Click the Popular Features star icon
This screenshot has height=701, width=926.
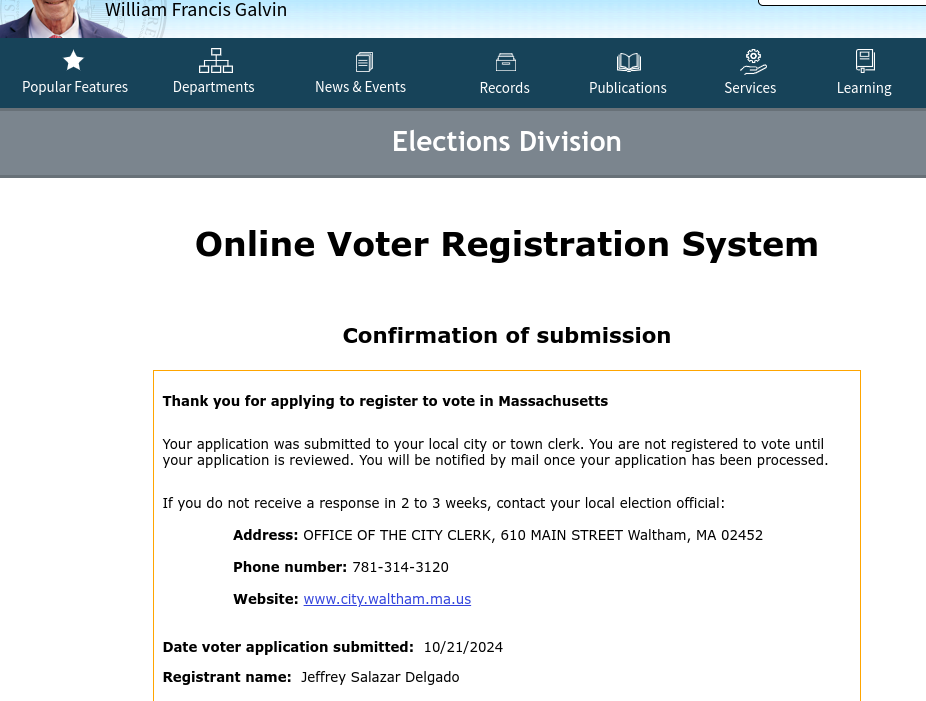pyautogui.click(x=74, y=60)
